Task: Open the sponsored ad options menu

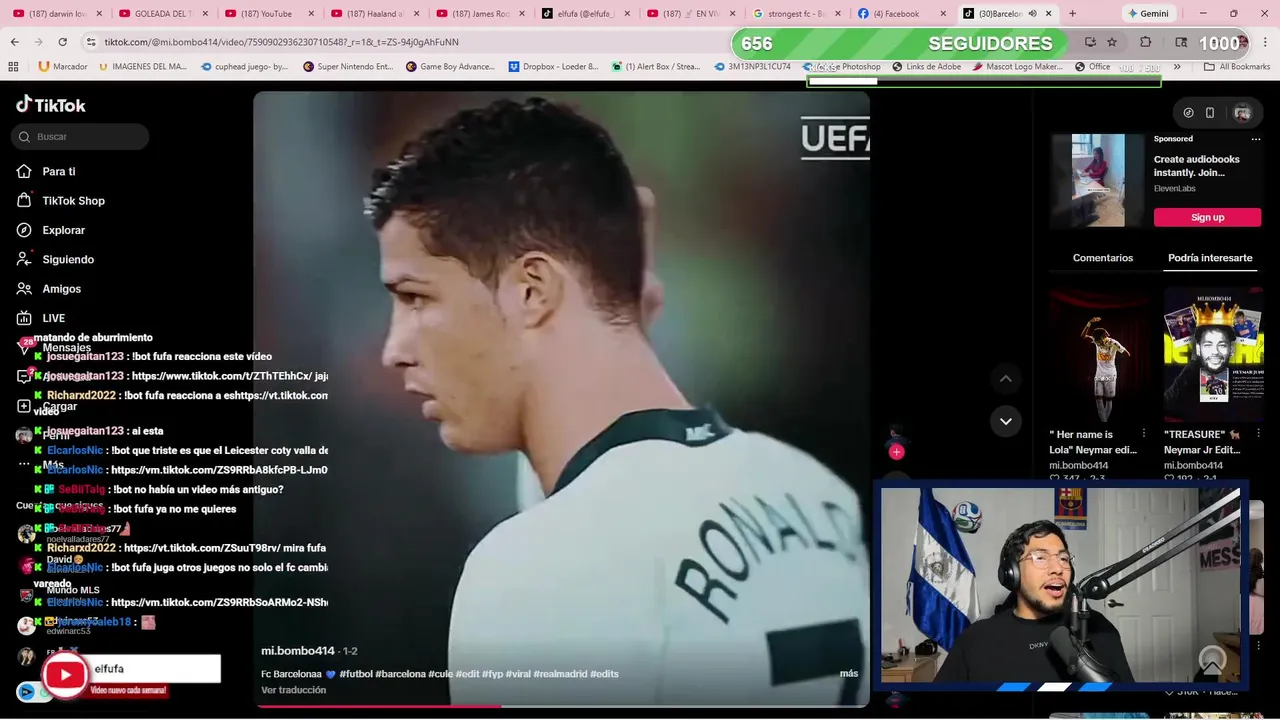Action: click(1257, 139)
